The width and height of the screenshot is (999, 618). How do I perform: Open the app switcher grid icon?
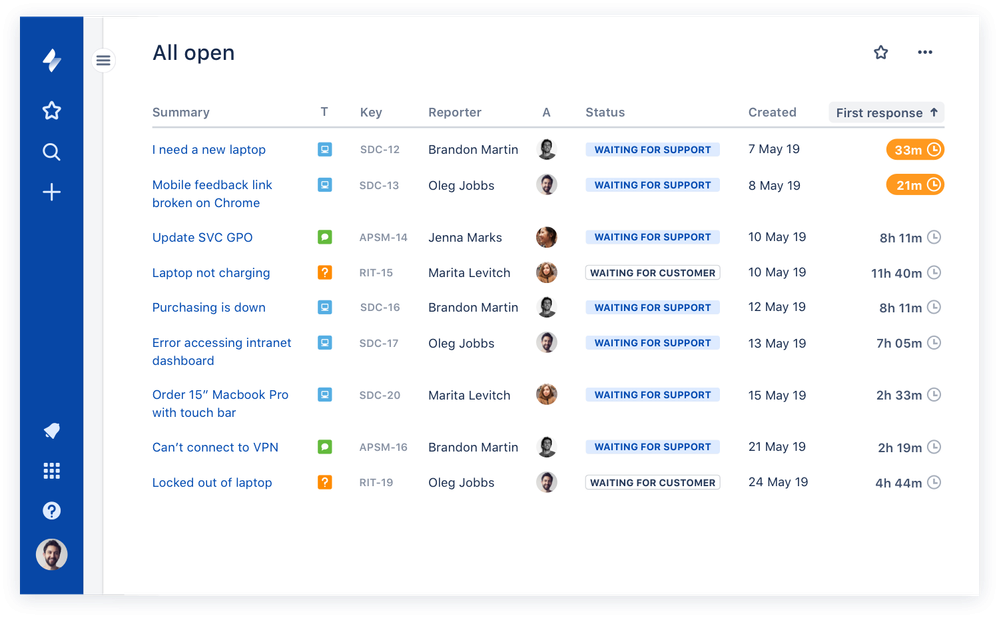(52, 471)
